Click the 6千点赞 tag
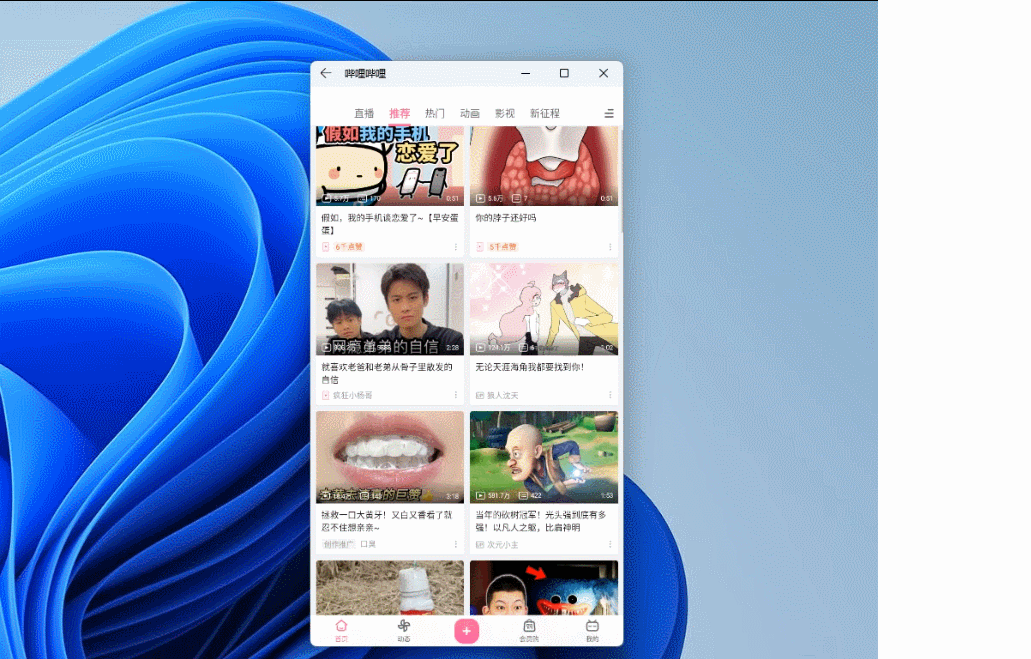 point(348,247)
